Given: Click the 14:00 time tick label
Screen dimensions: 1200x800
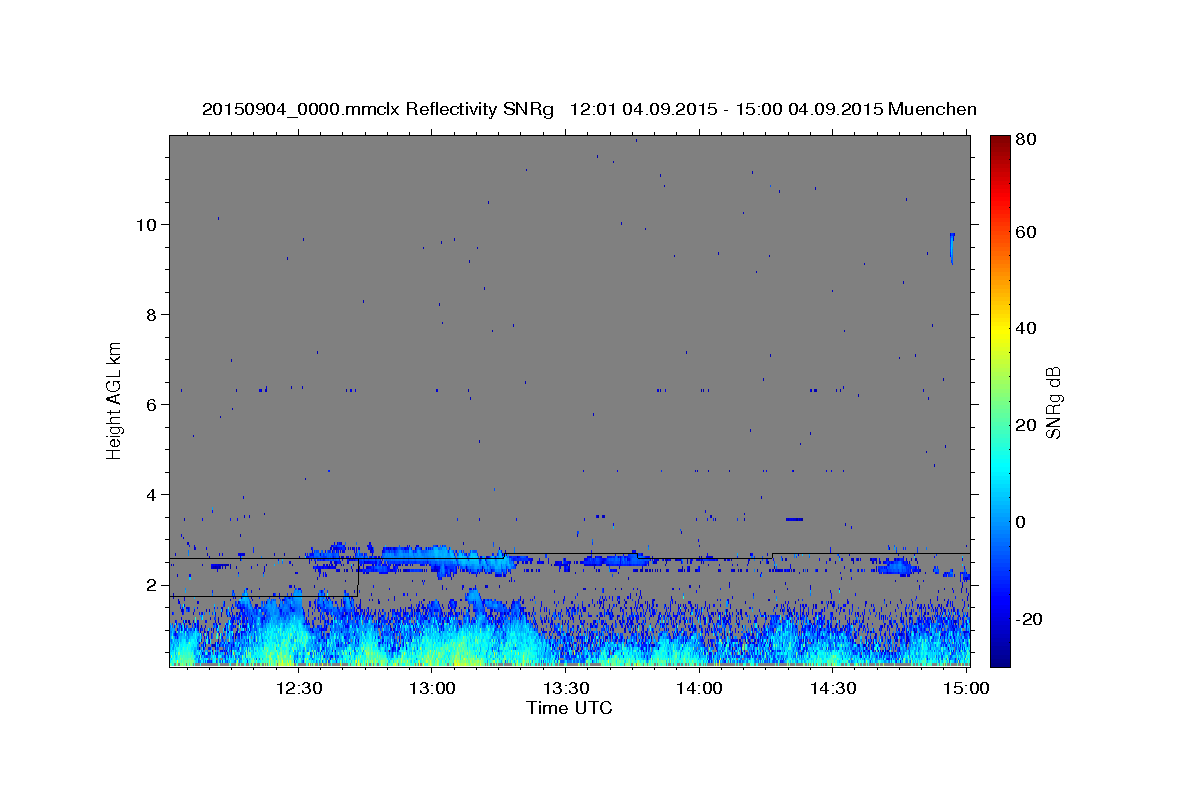Looking at the screenshot, I should click(699, 688).
